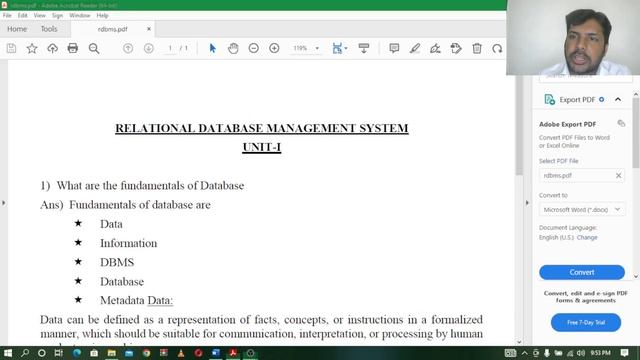Click the Metadata bullet item text
Viewport: 640px width, 360px height.
136,300
